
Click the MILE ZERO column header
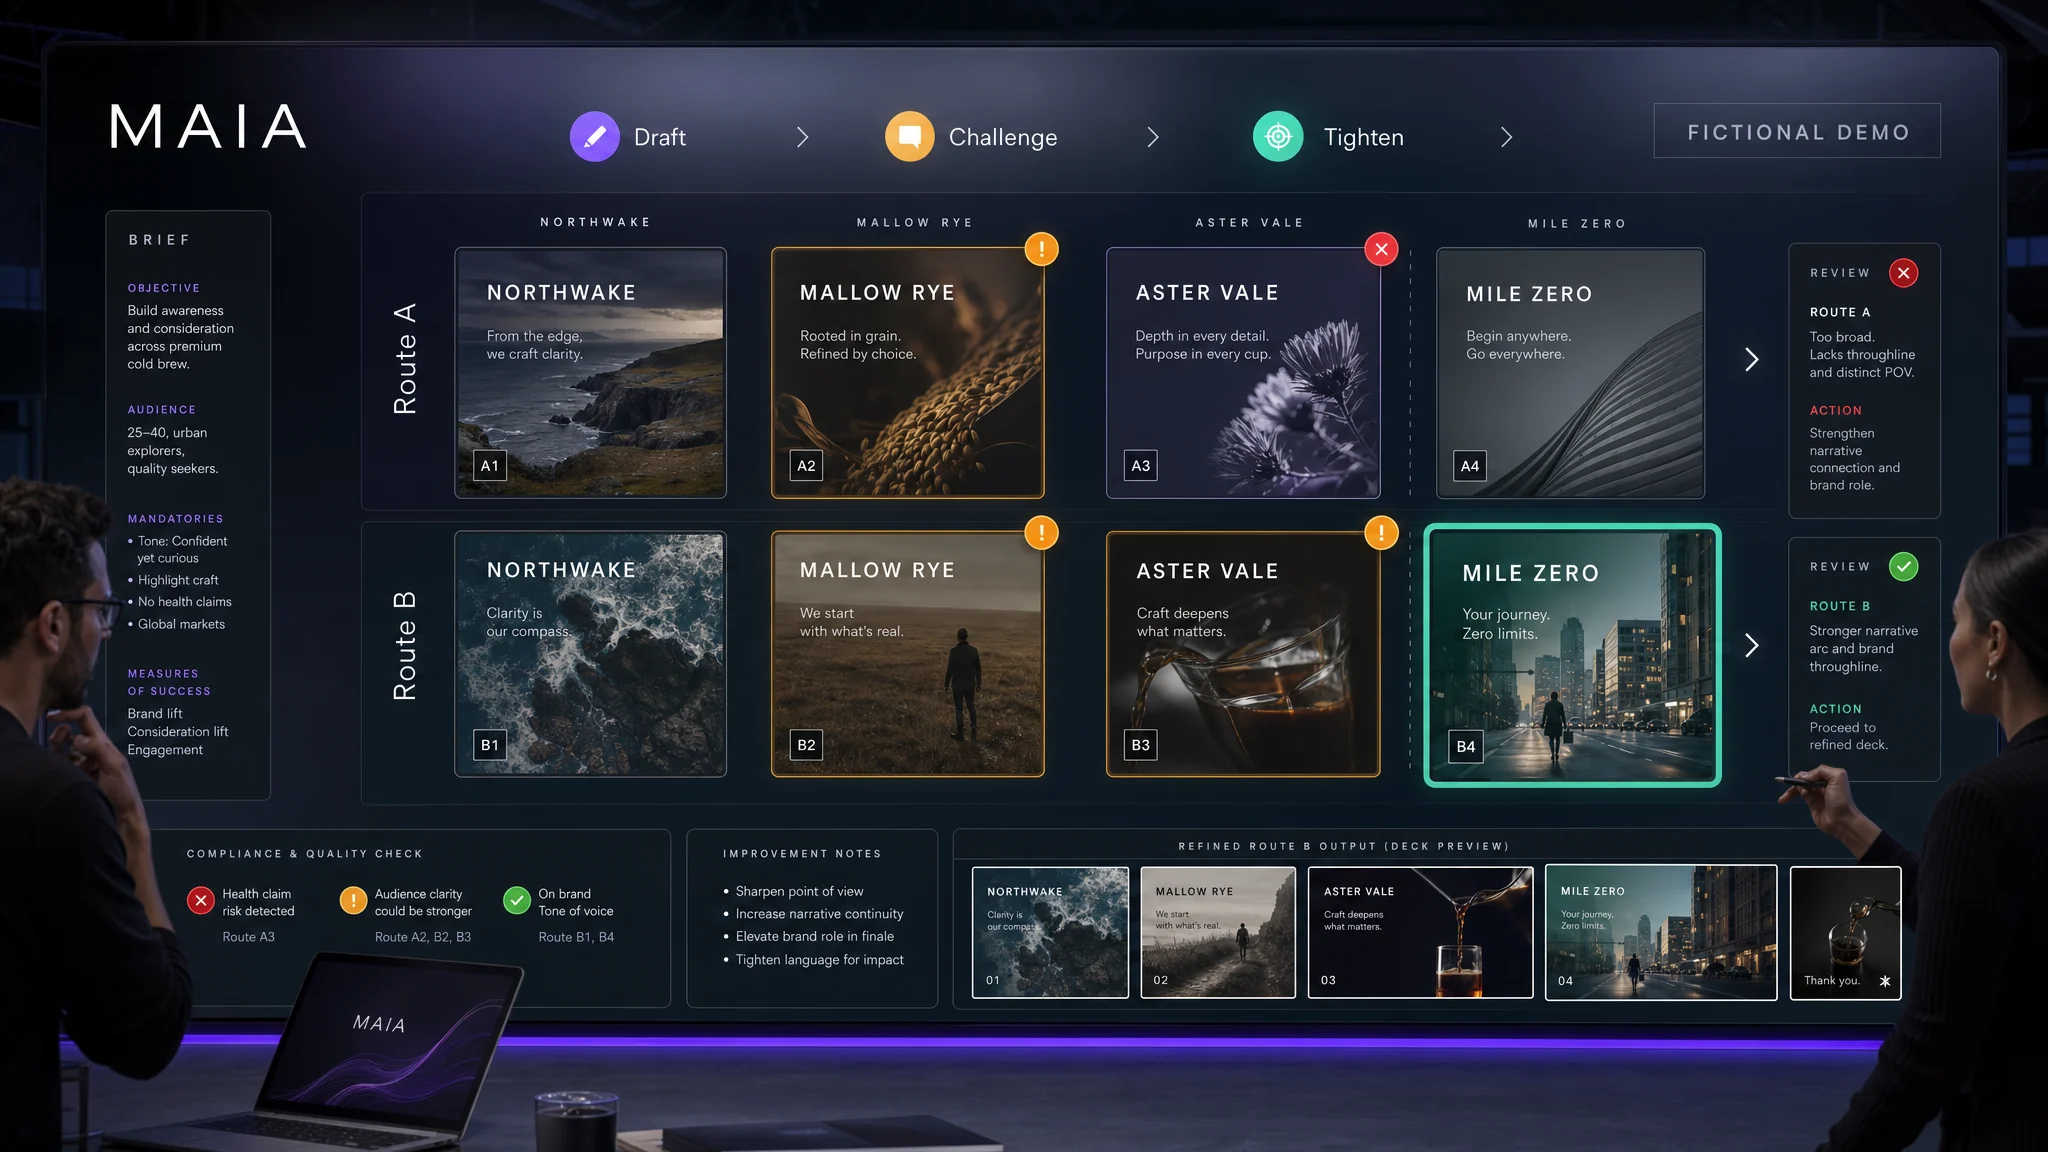click(1577, 223)
